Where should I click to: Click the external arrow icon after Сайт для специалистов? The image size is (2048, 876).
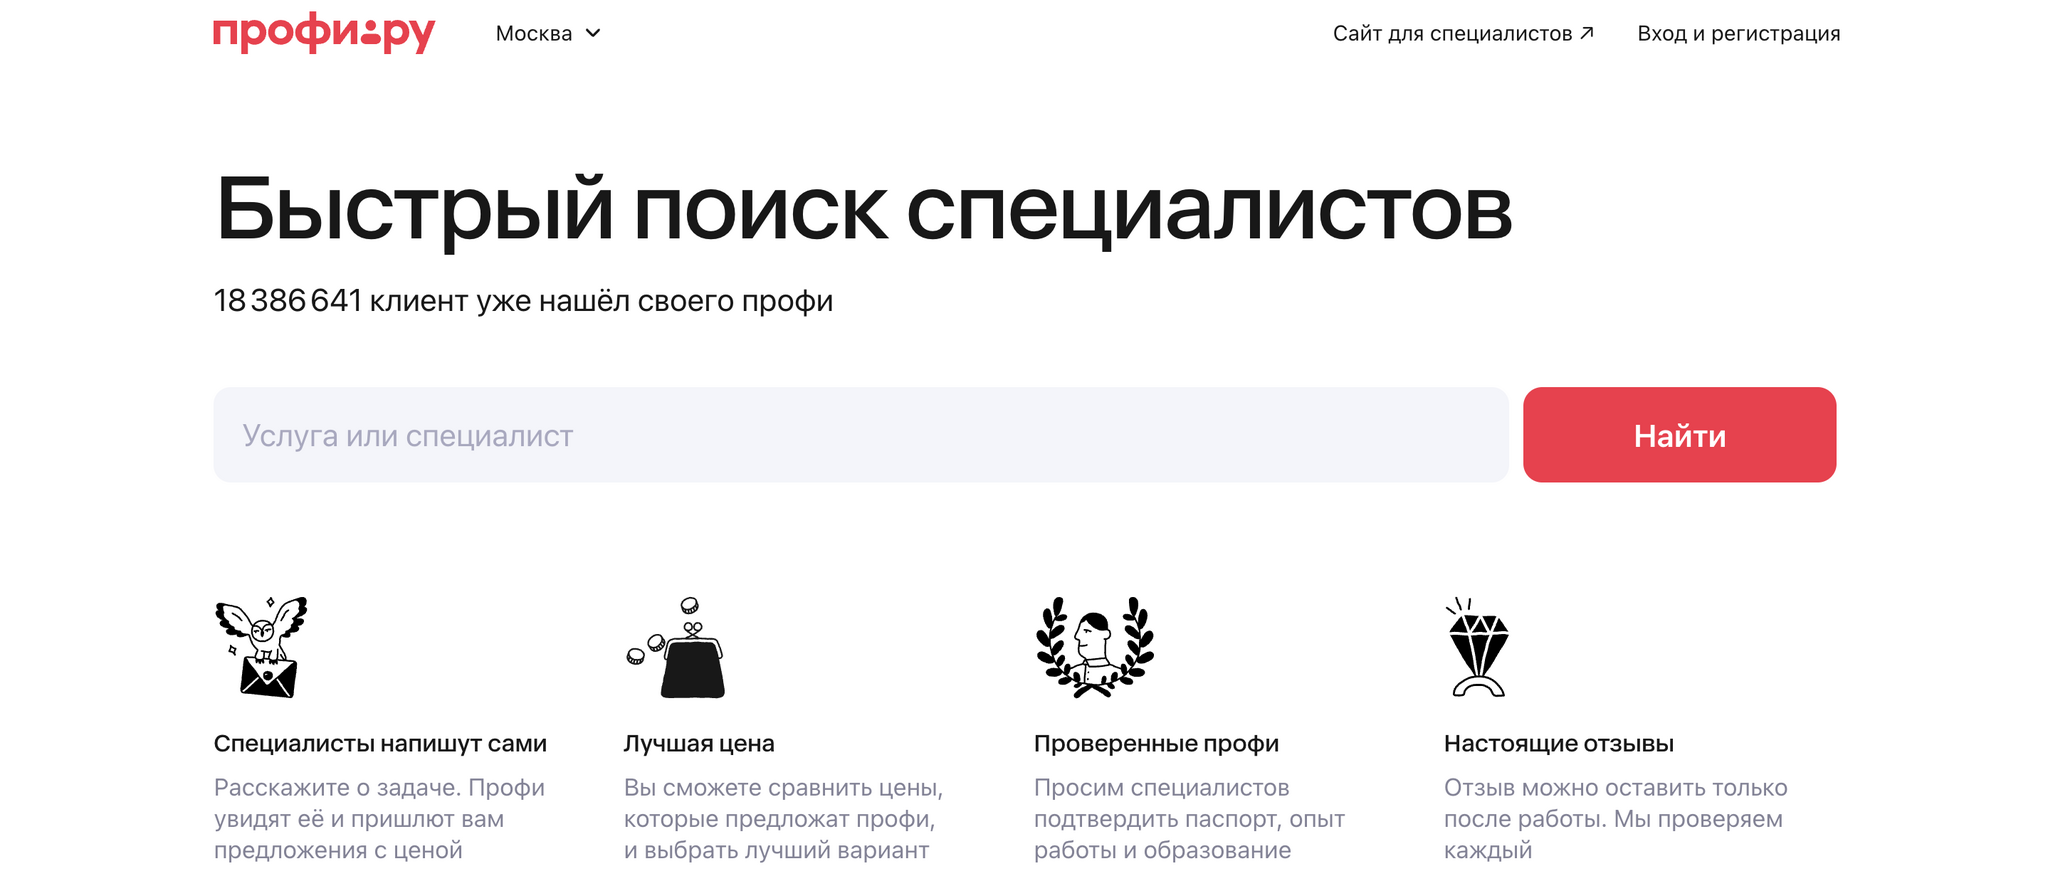[x=1587, y=33]
